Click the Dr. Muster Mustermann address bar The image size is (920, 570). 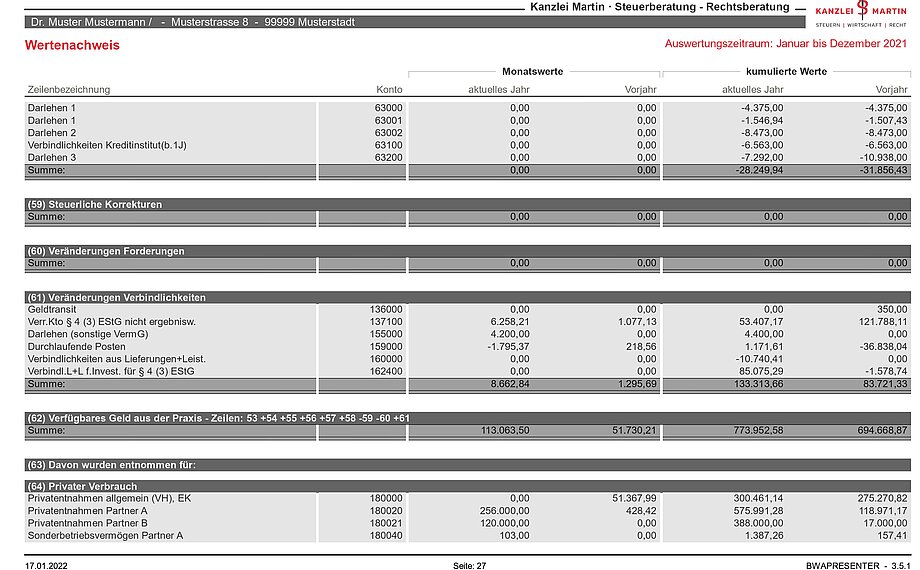[192, 22]
